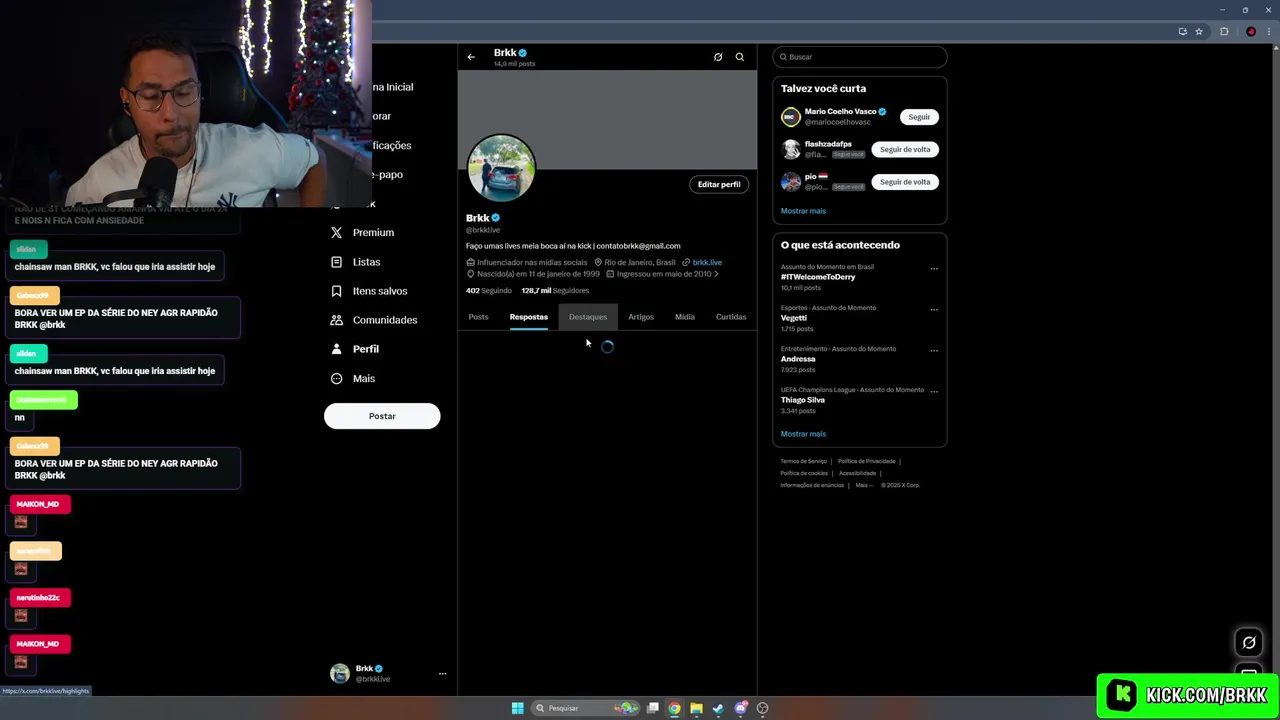Image resolution: width=1280 pixels, height=720 pixels.
Task: Click Chrome icon on taskbar
Action: tap(674, 708)
